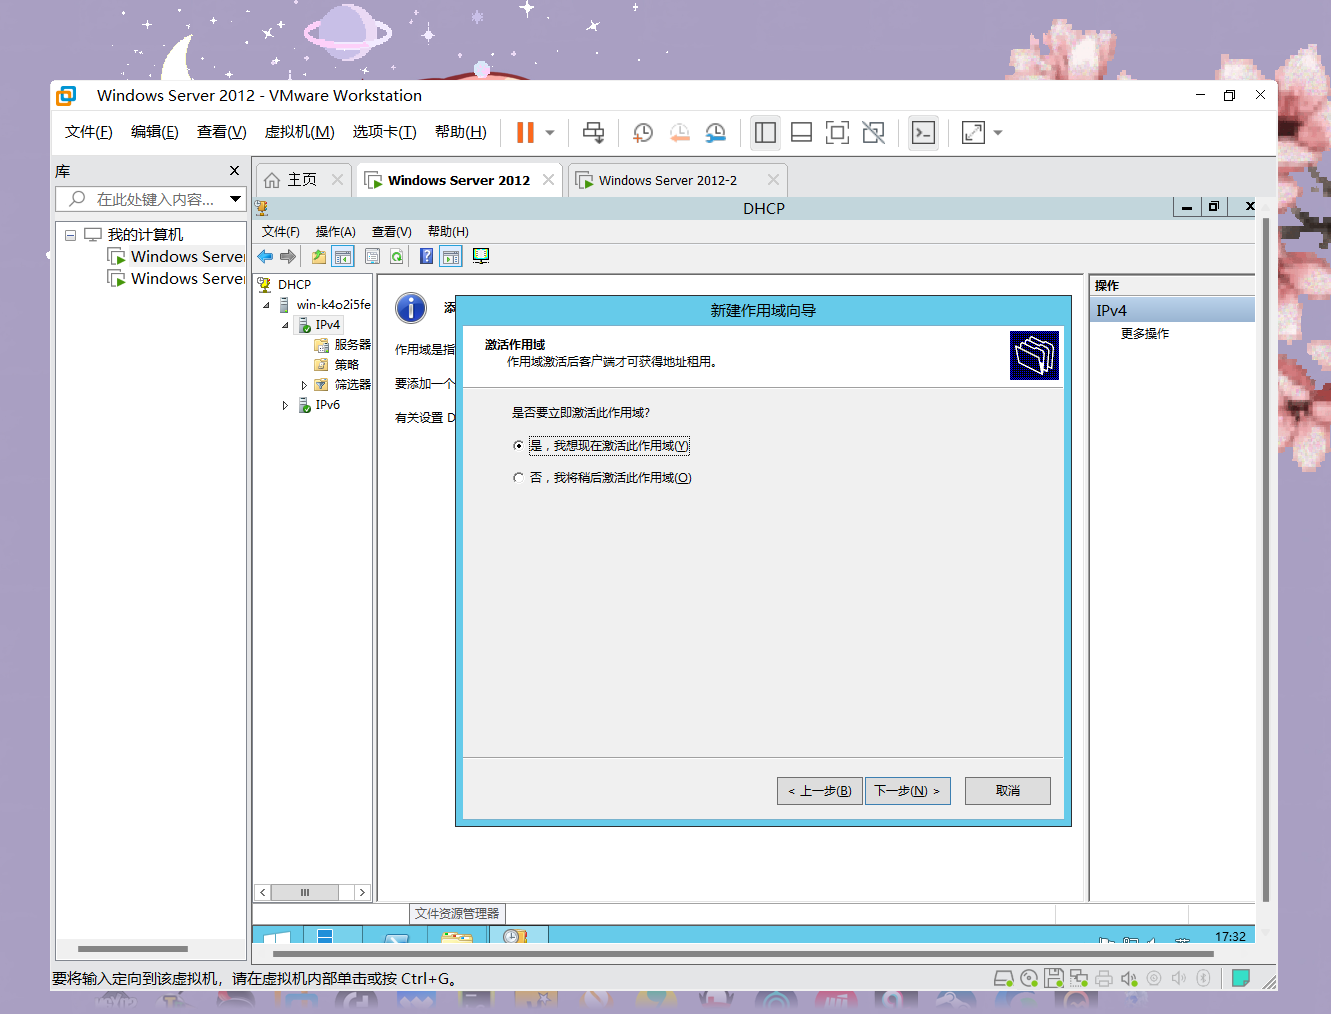The width and height of the screenshot is (1331, 1014).
Task: Open the power options dropdown arrow next to pause
Action: coord(550,133)
